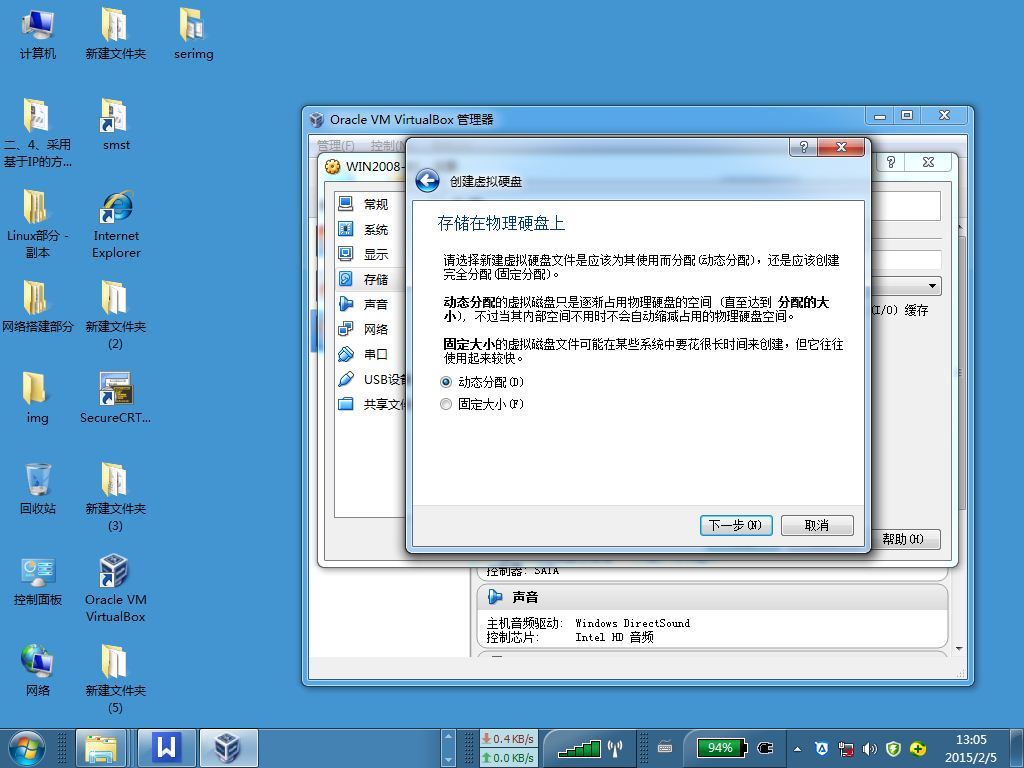1024x768 pixels.
Task: Select the 控制面板 desktop icon
Action: 37,580
